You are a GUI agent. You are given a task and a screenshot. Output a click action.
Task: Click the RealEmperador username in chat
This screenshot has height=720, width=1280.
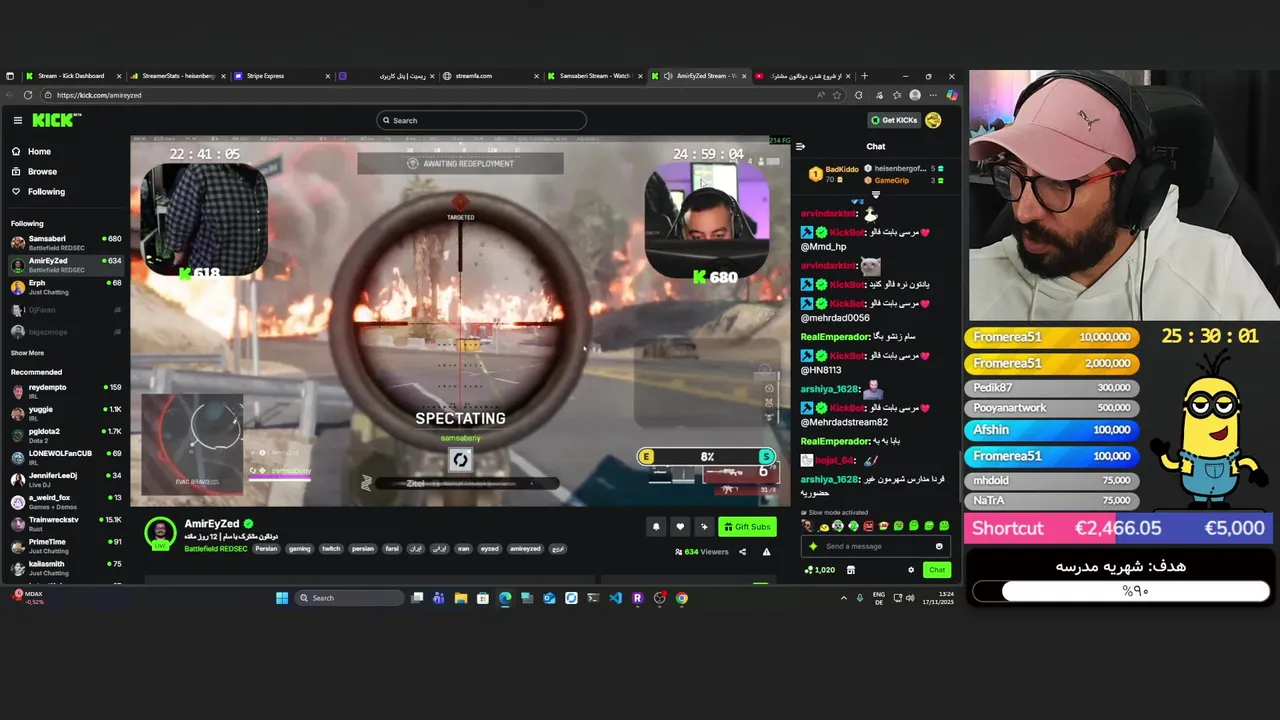click(835, 337)
